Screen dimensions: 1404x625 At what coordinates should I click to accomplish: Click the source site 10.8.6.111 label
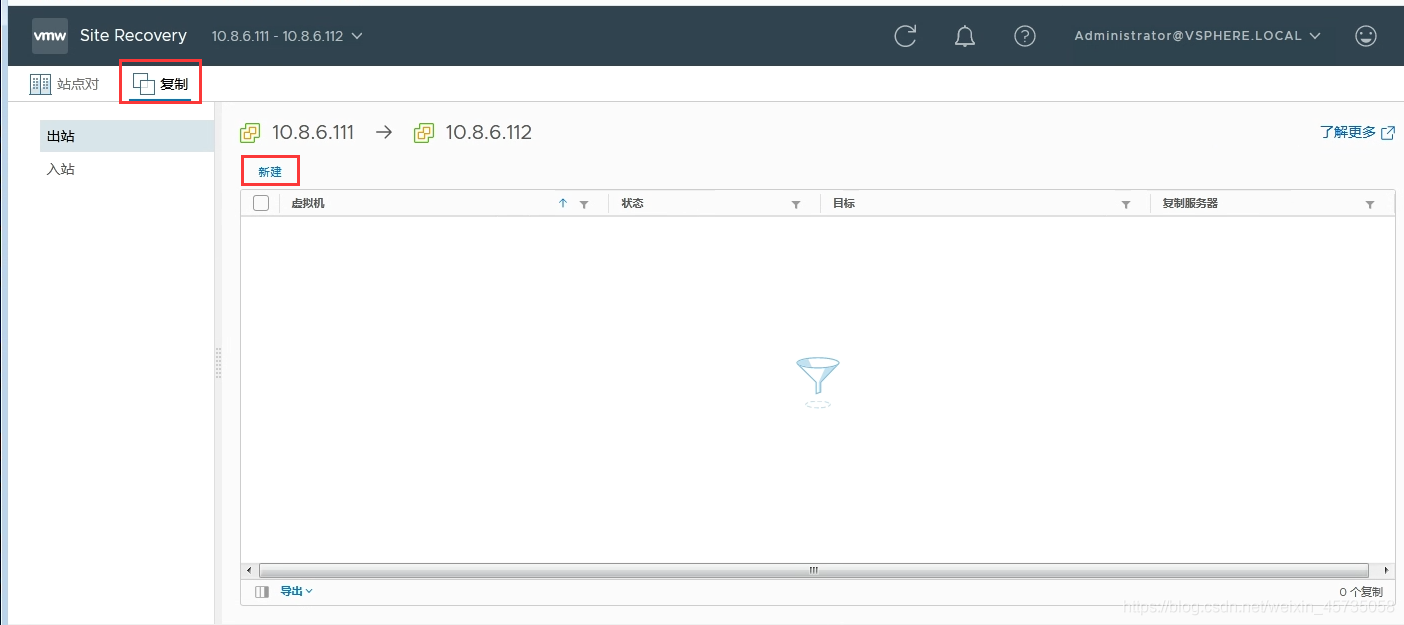313,133
